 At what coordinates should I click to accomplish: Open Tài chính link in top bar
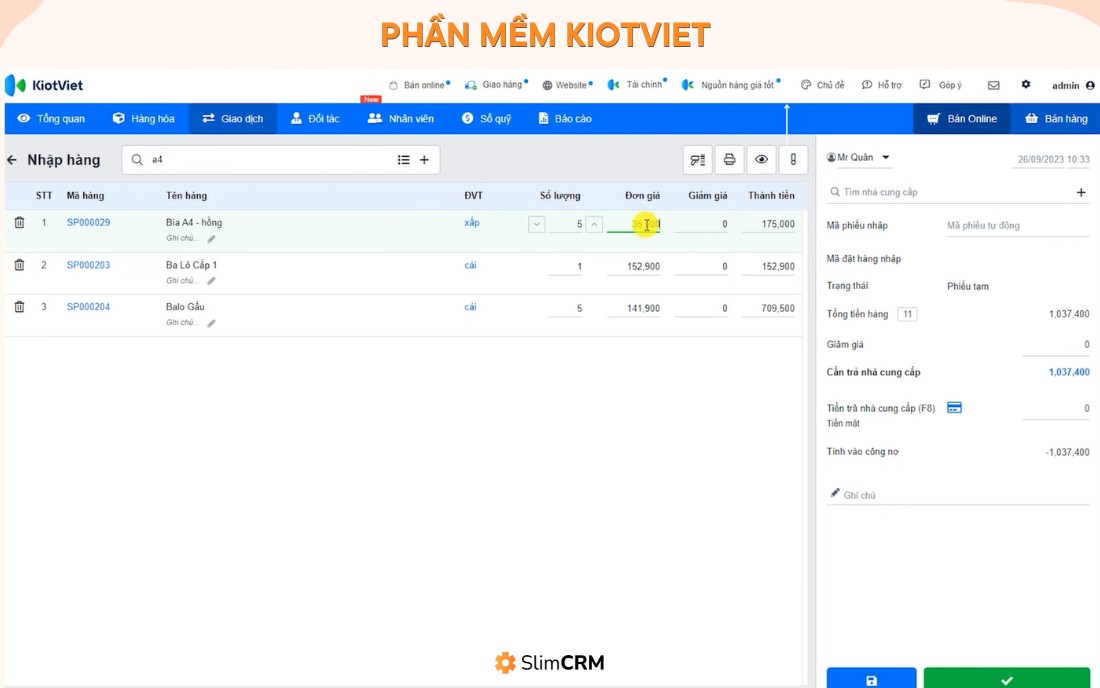[637, 84]
